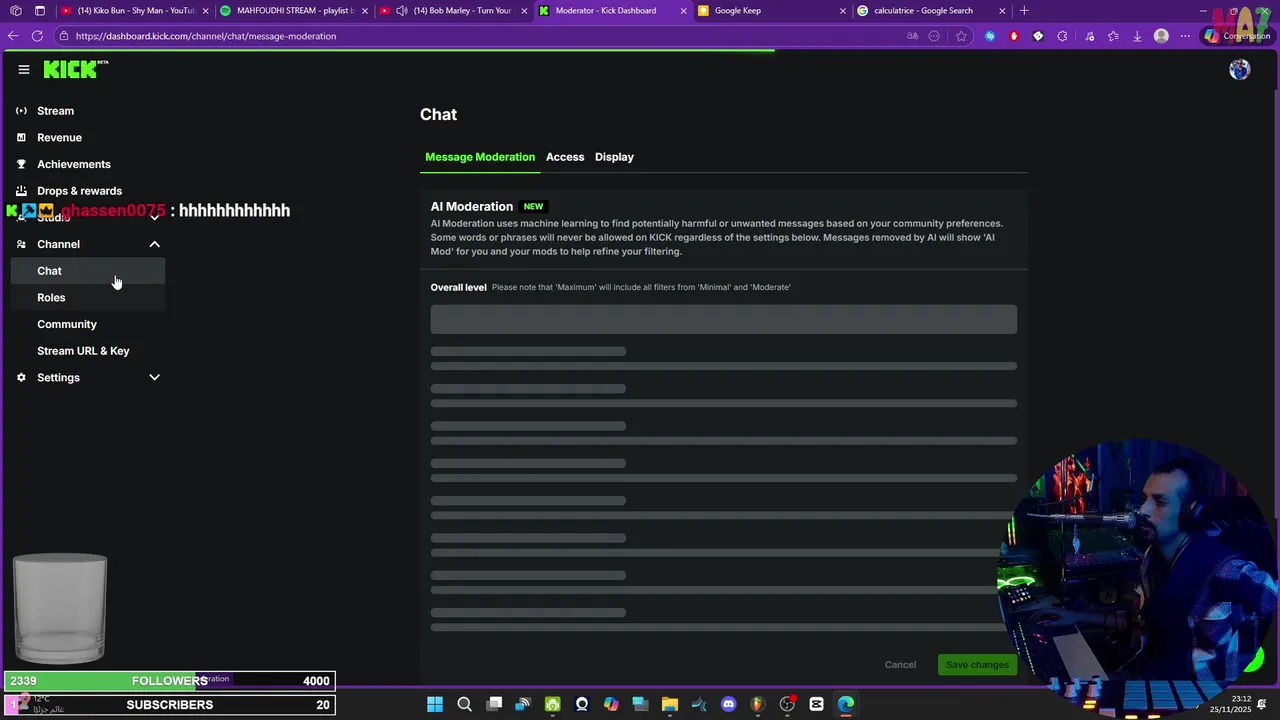1280x720 pixels.
Task: Open the profile avatar menu
Action: point(1239,70)
